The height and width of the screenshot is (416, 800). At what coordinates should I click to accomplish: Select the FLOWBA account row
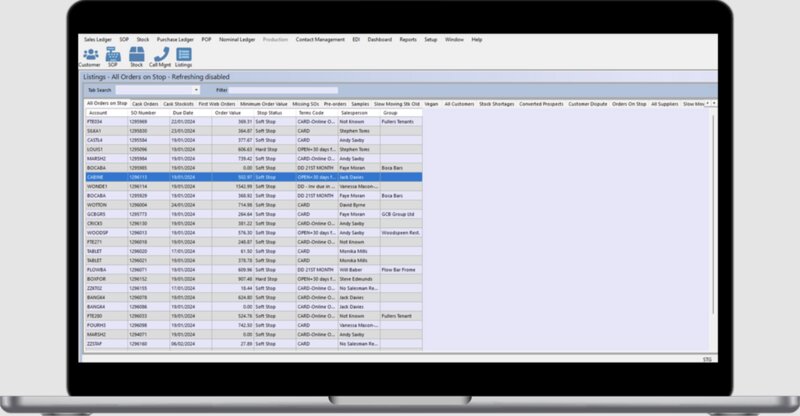click(x=254, y=270)
